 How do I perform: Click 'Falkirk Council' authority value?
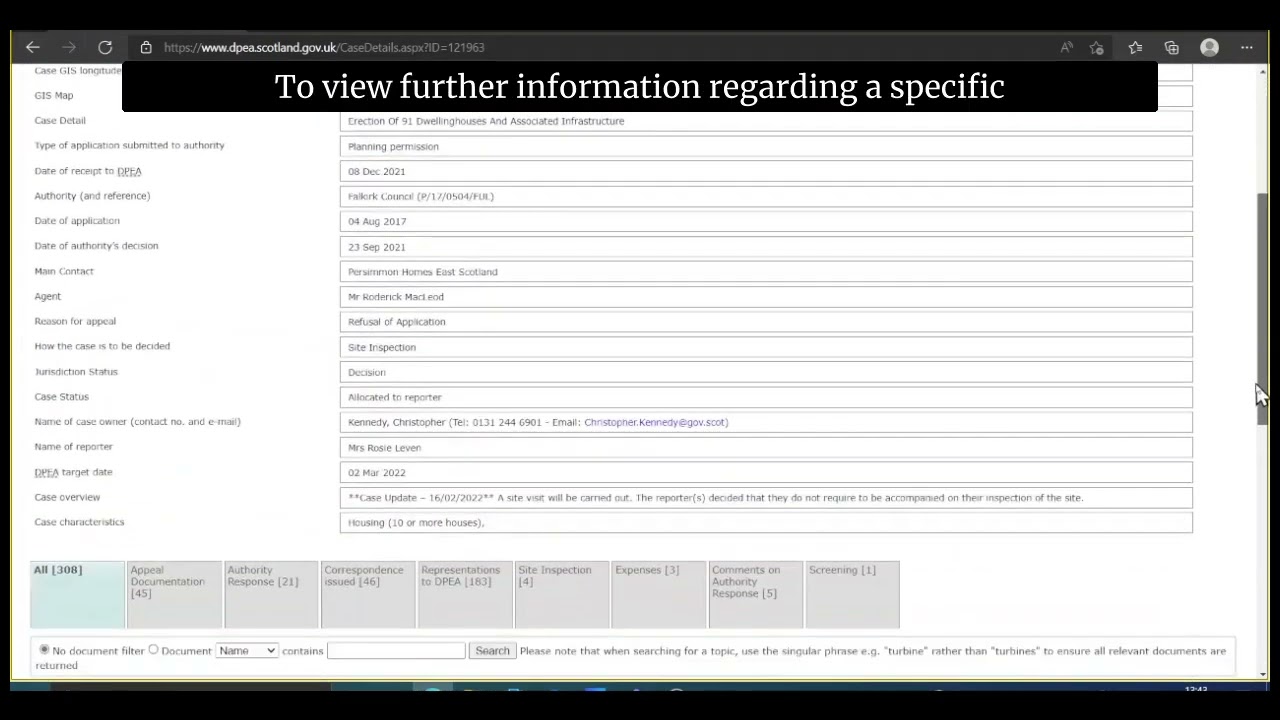coord(421,196)
